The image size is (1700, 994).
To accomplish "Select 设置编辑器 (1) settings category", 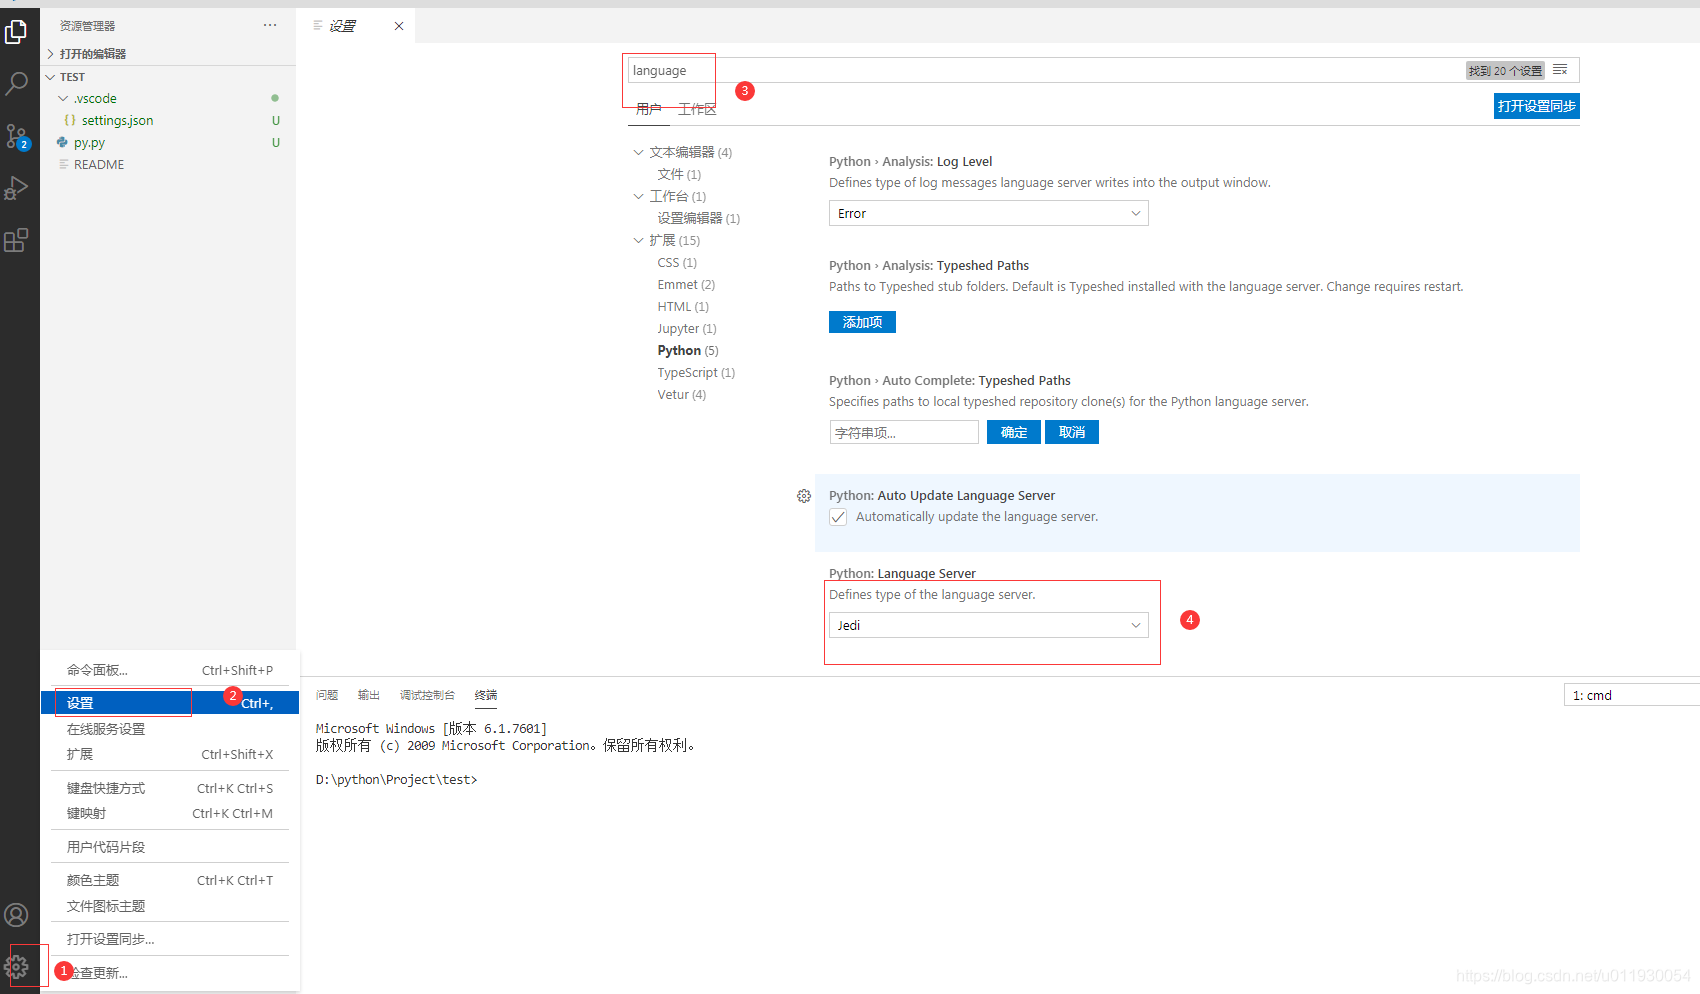I will pyautogui.click(x=699, y=219).
